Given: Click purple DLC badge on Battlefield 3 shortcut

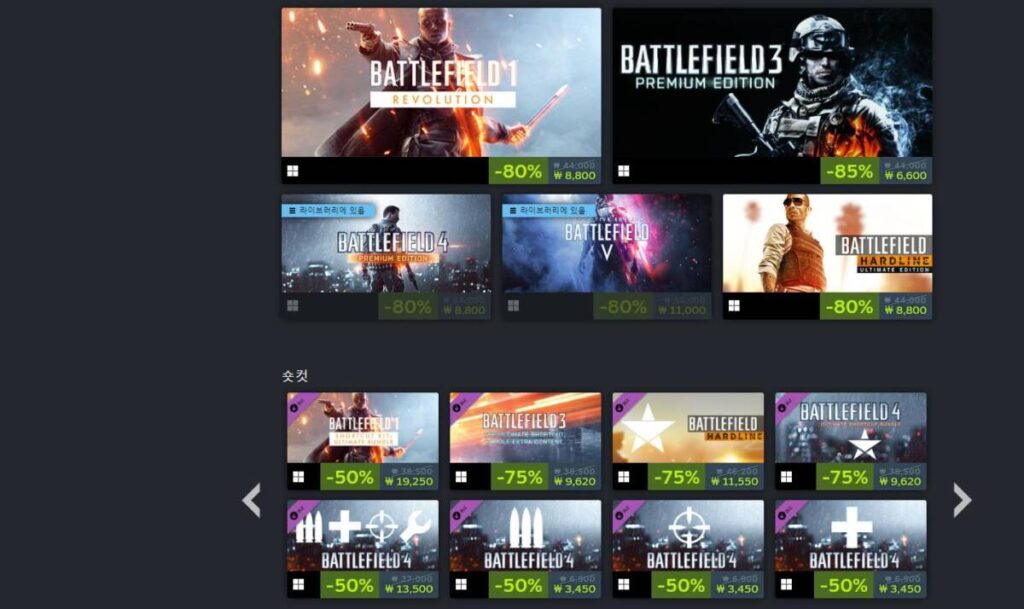Looking at the screenshot, I should (462, 405).
